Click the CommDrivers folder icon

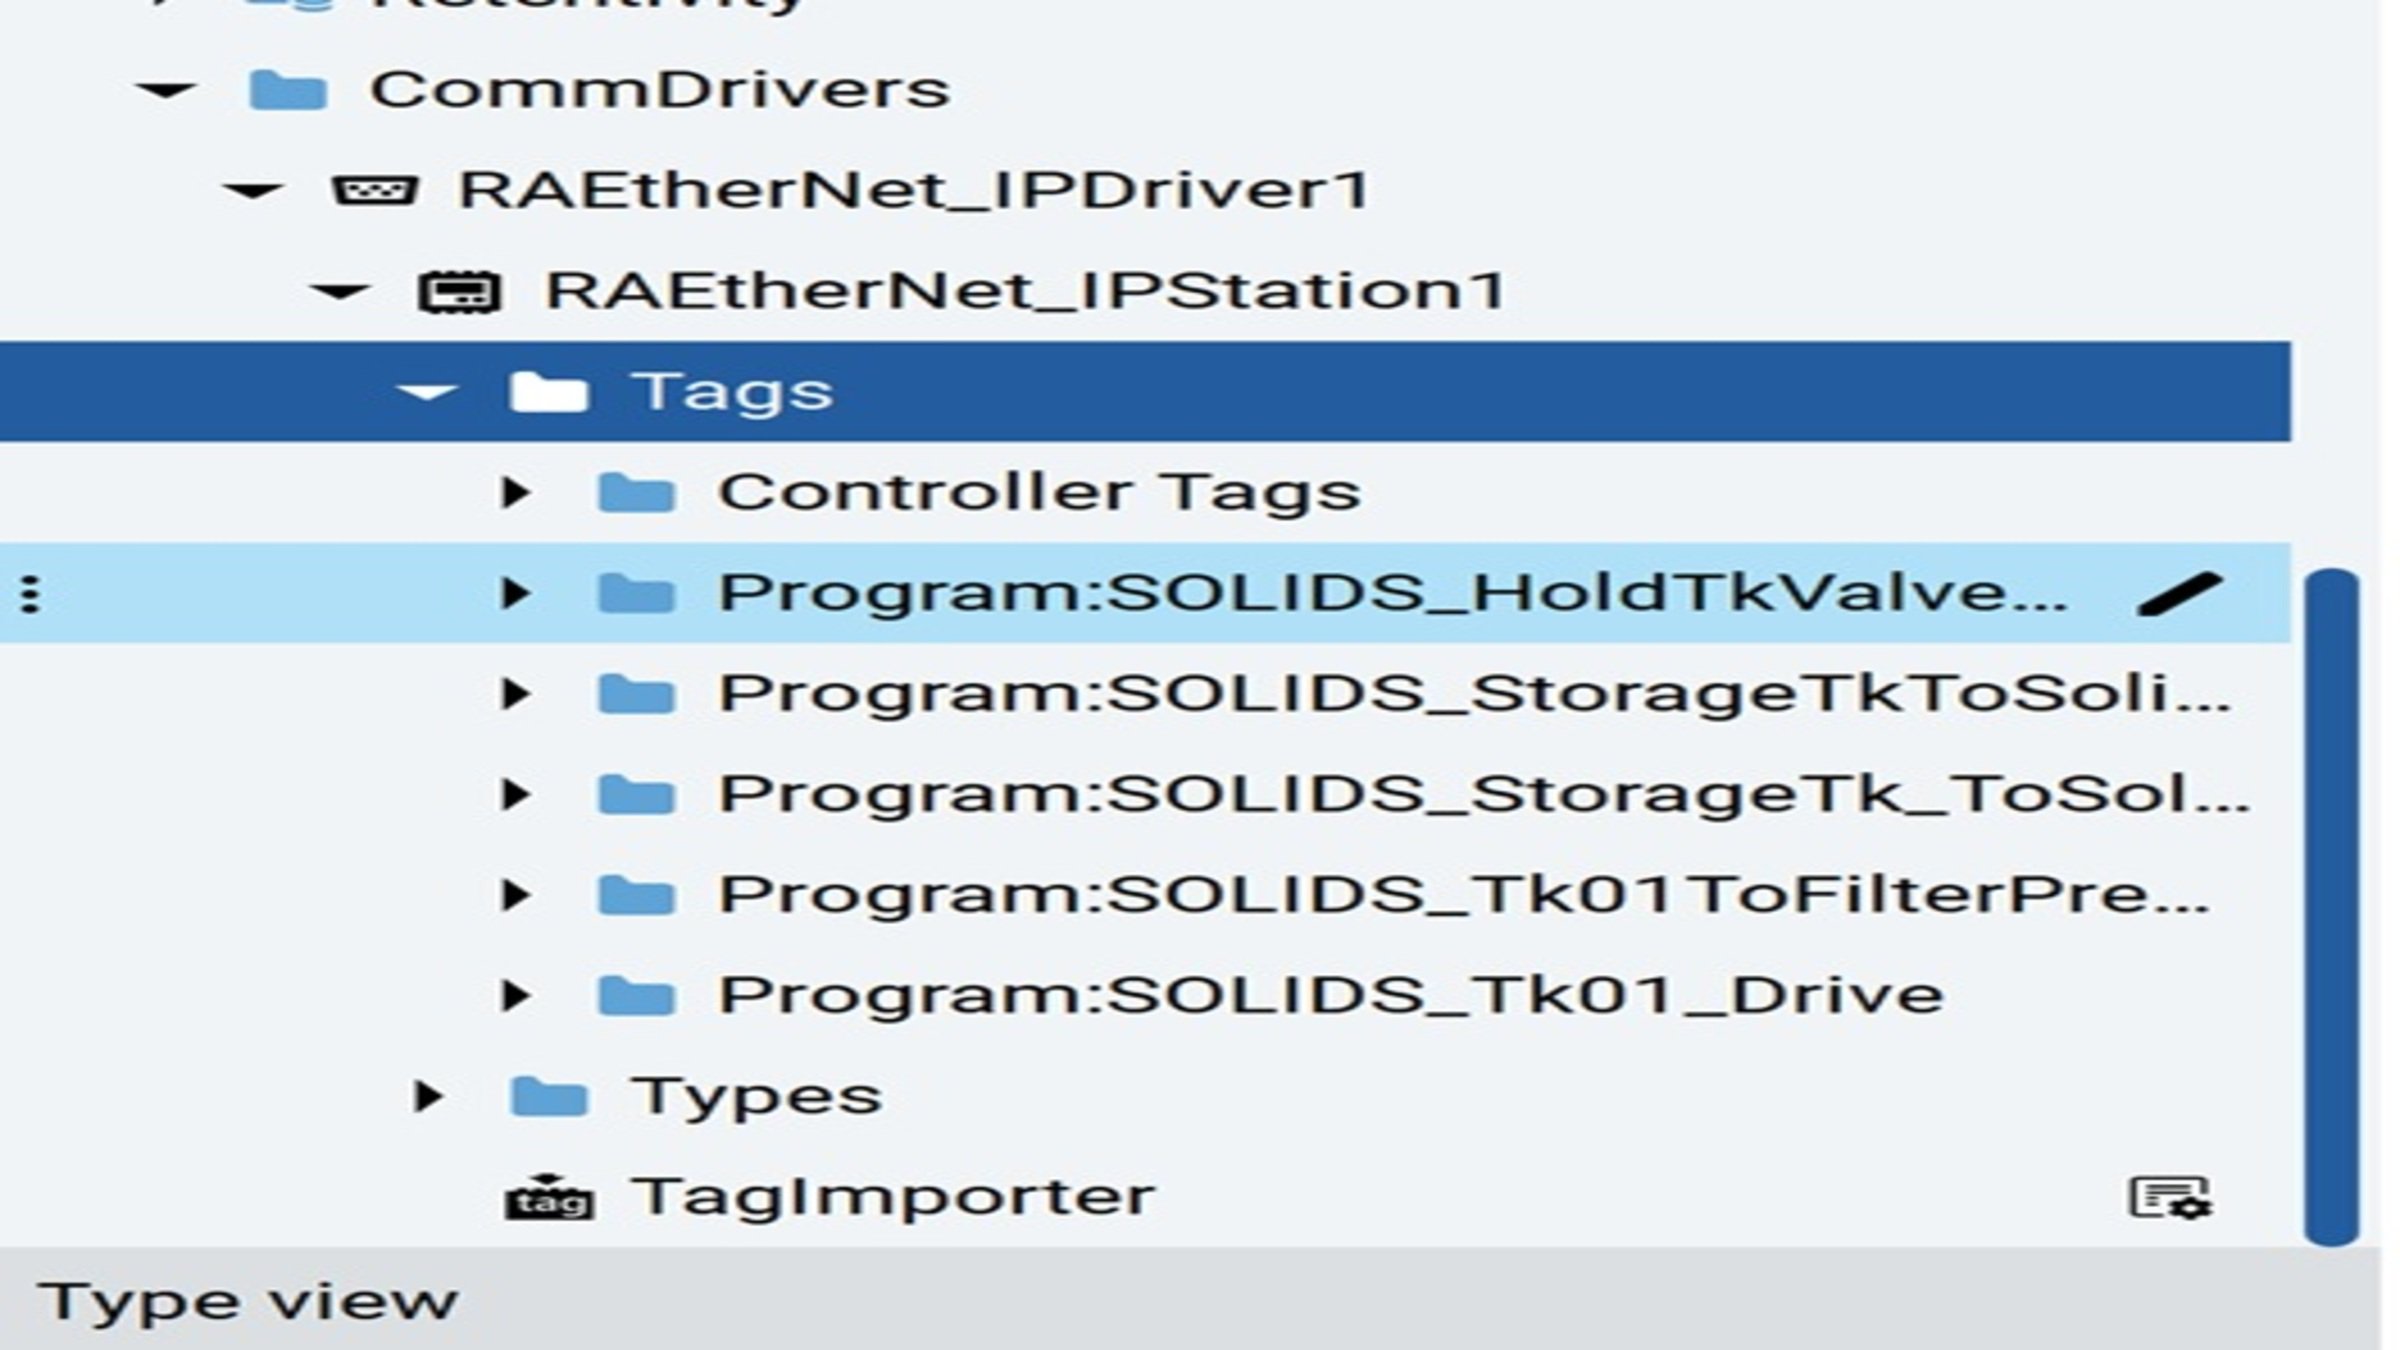287,90
